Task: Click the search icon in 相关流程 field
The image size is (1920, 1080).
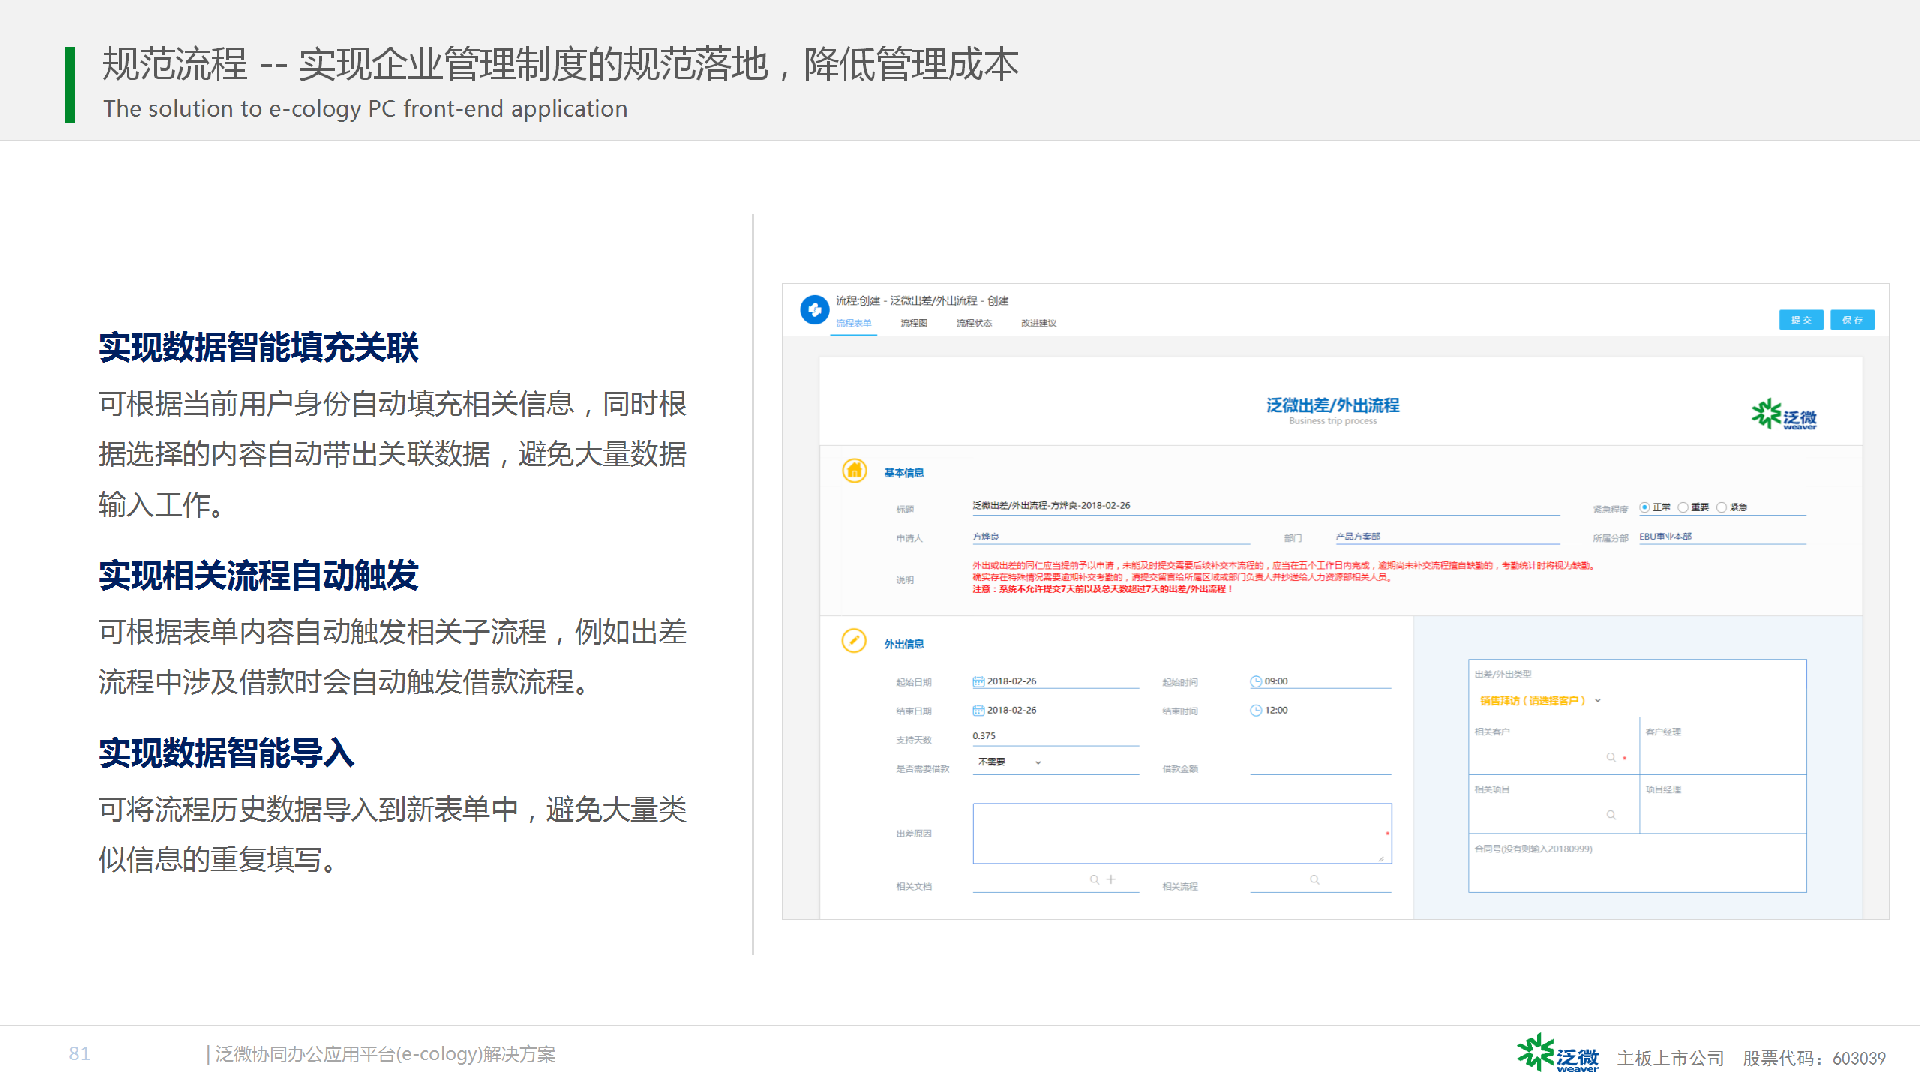Action: 1315,880
